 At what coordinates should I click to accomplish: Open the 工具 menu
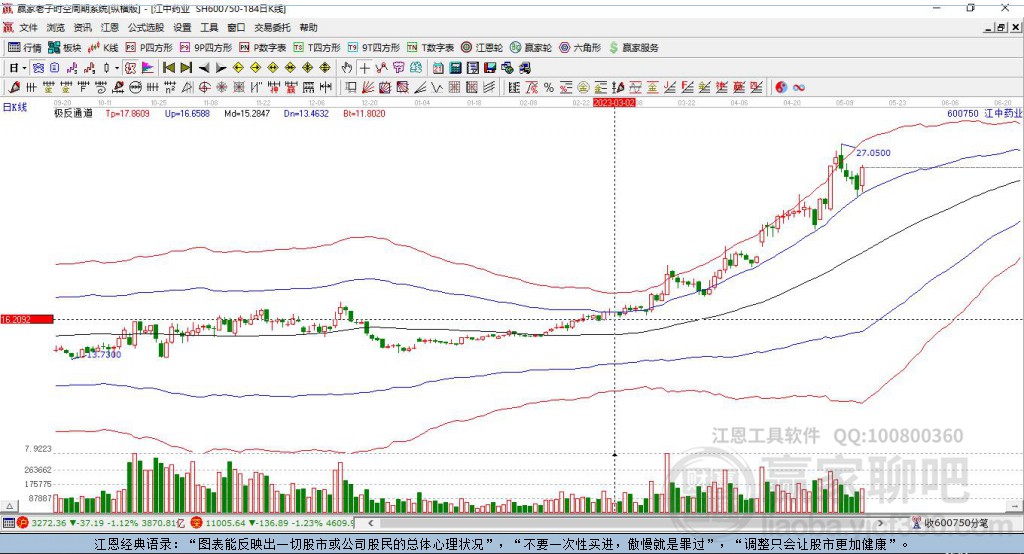209,27
